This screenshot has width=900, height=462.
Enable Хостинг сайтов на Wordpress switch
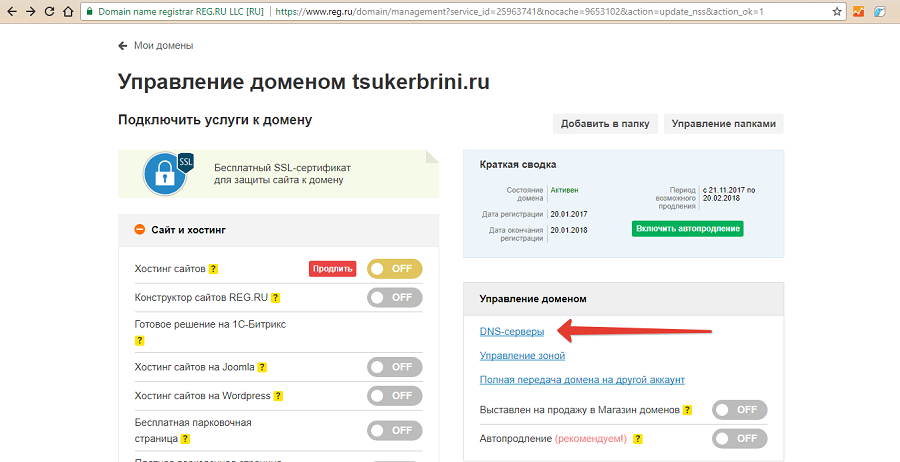pos(394,395)
